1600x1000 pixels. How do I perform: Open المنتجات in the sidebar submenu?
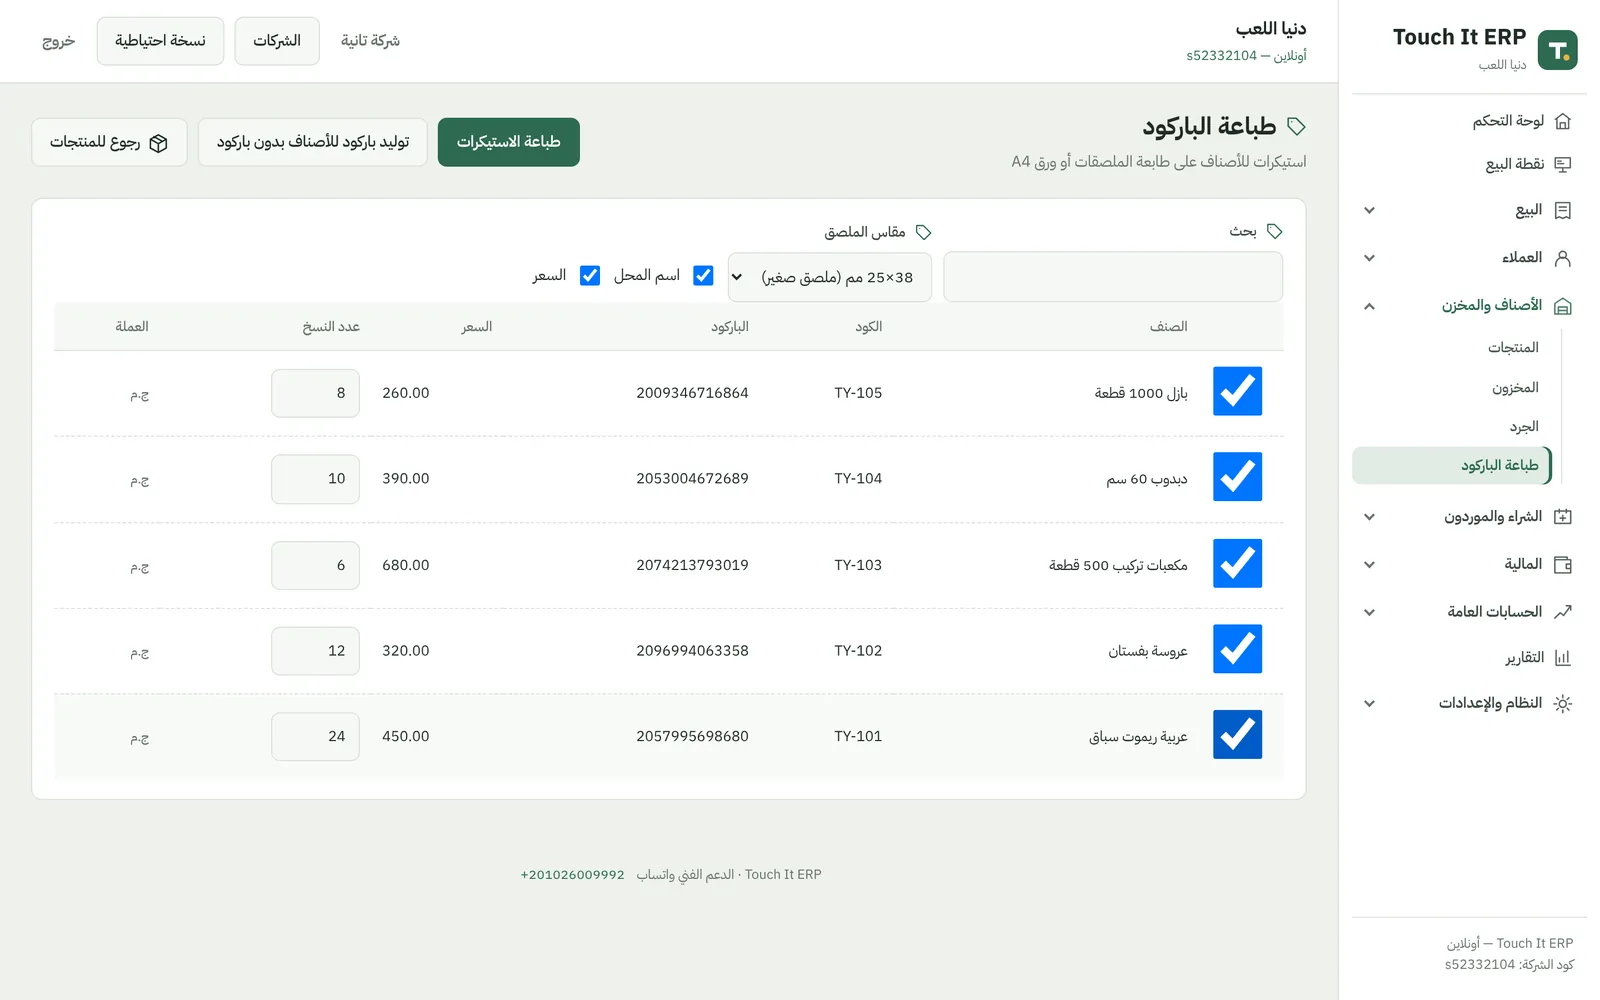(1452, 348)
